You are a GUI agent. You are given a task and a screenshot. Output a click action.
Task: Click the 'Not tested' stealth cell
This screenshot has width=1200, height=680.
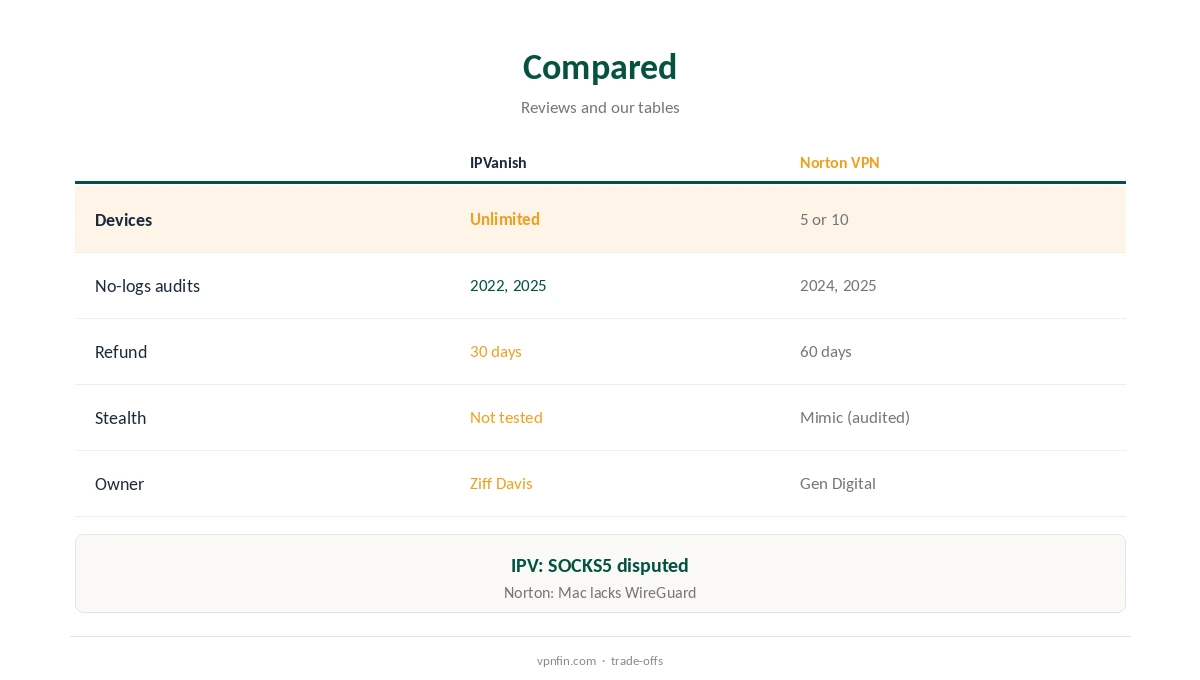506,417
